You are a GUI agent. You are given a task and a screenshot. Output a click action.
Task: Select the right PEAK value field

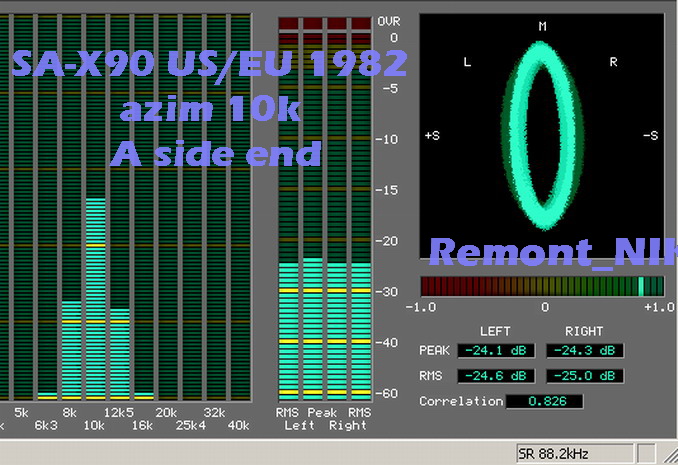point(584,351)
